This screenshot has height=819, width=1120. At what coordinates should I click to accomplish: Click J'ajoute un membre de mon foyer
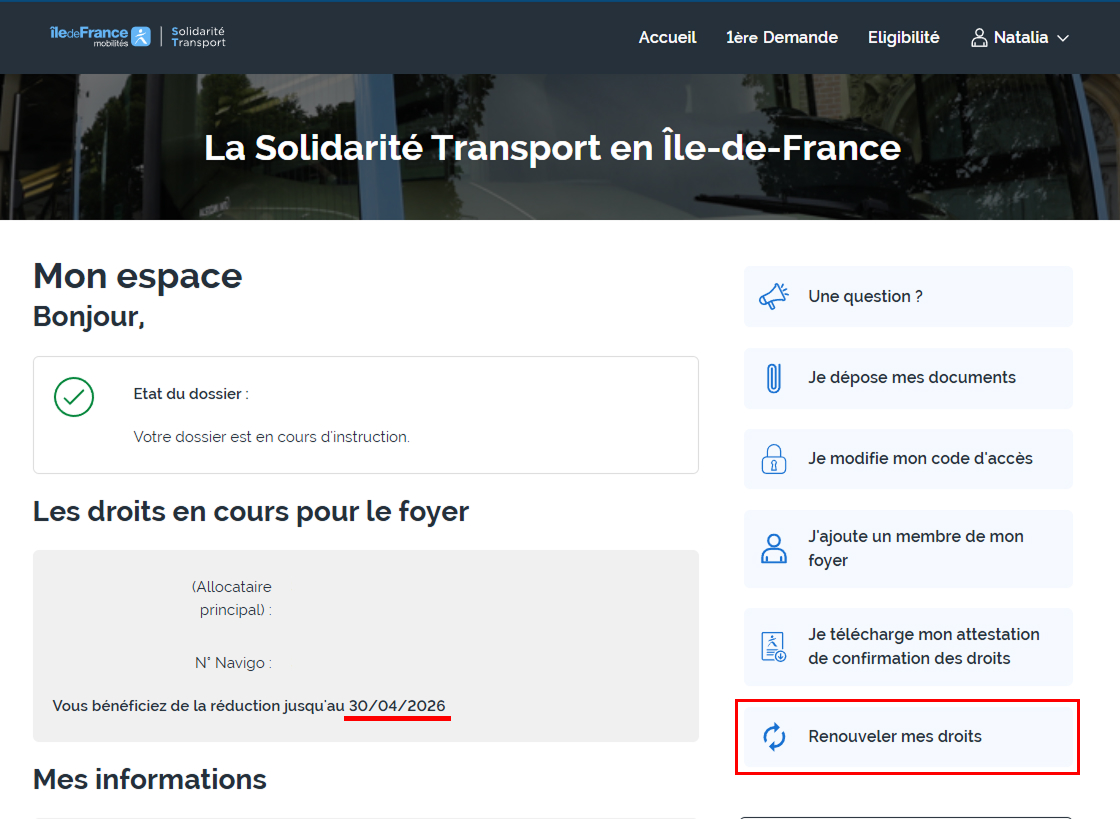[915, 548]
